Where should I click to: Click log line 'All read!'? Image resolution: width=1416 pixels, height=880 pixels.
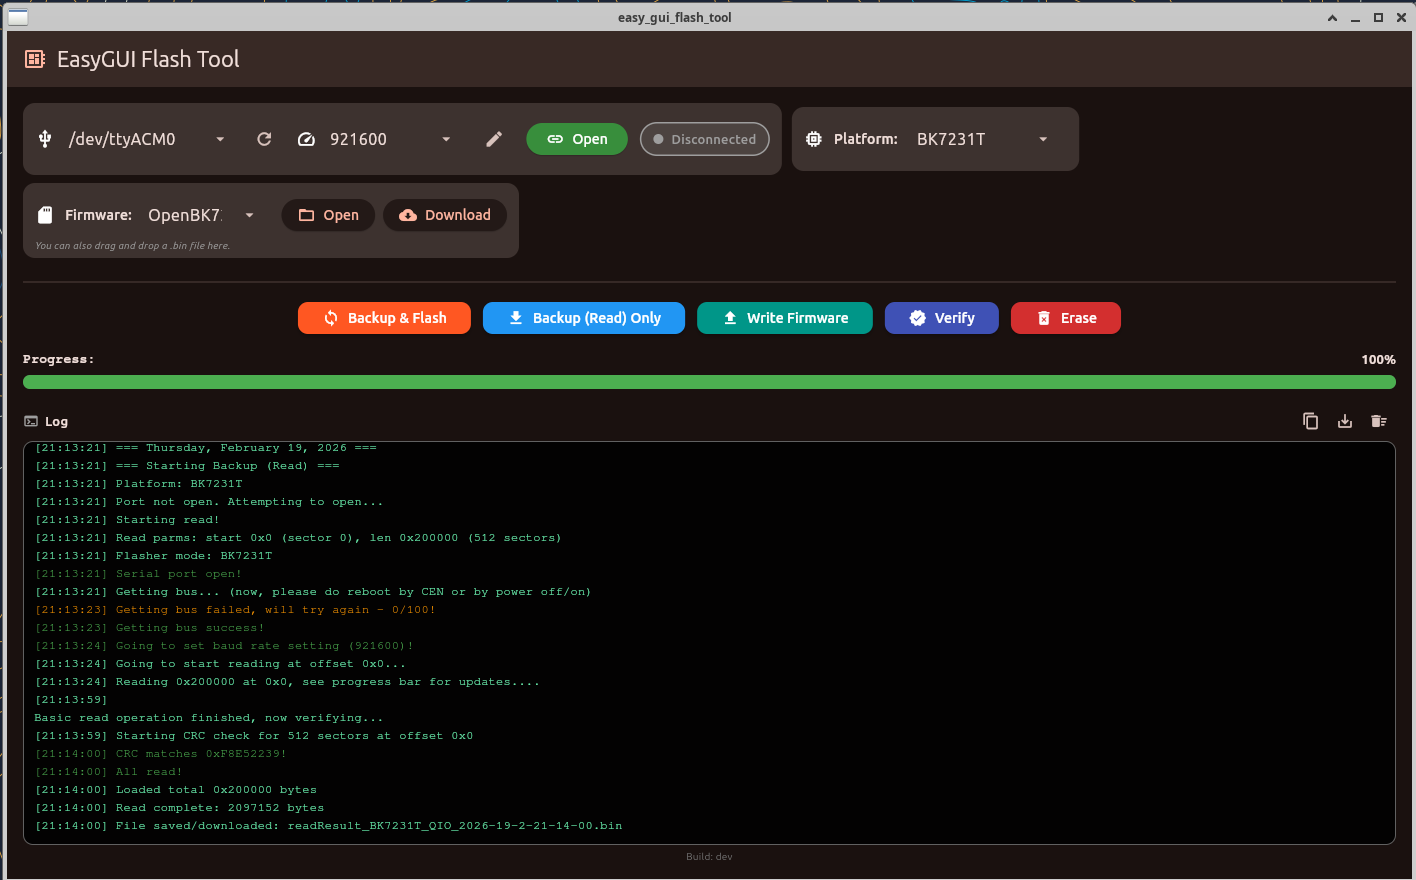coord(109,772)
